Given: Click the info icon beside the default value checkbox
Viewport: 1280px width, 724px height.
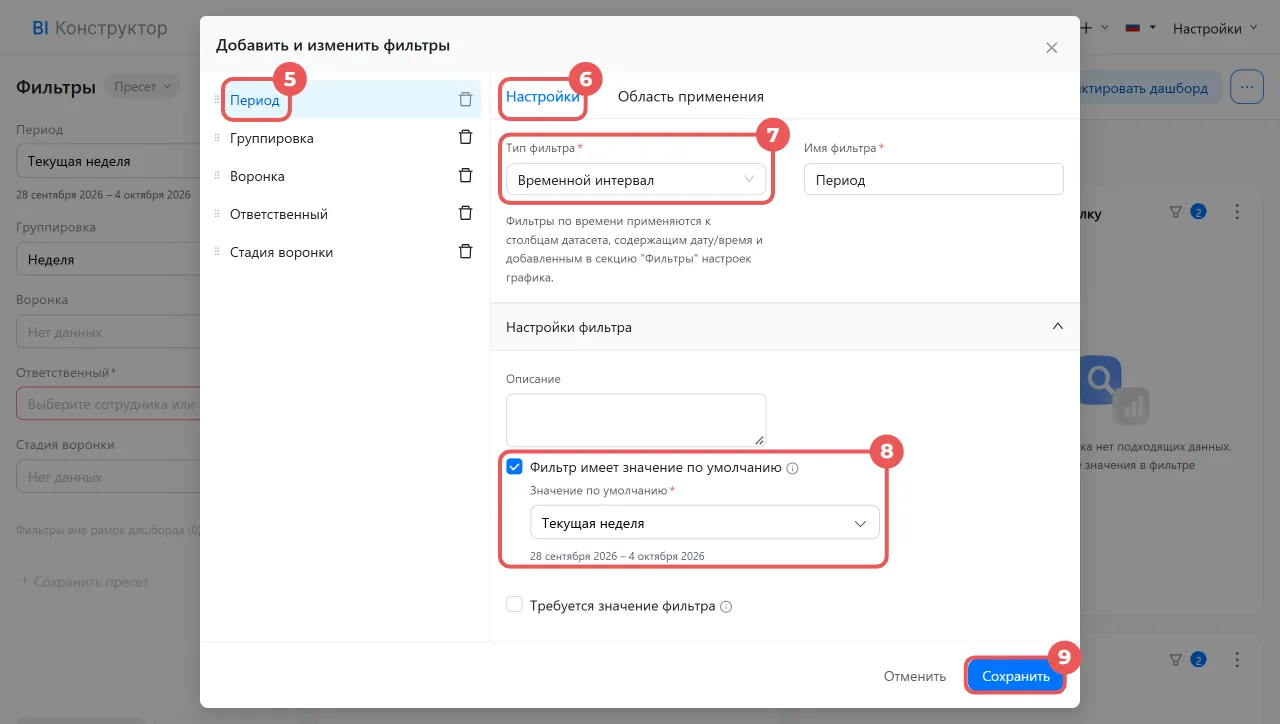Looking at the screenshot, I should [792, 467].
